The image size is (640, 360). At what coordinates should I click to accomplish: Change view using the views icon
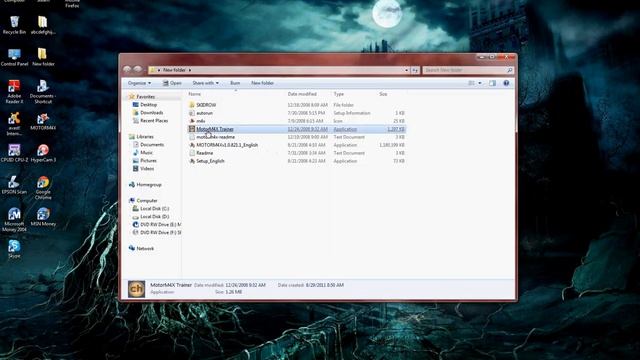coord(471,83)
